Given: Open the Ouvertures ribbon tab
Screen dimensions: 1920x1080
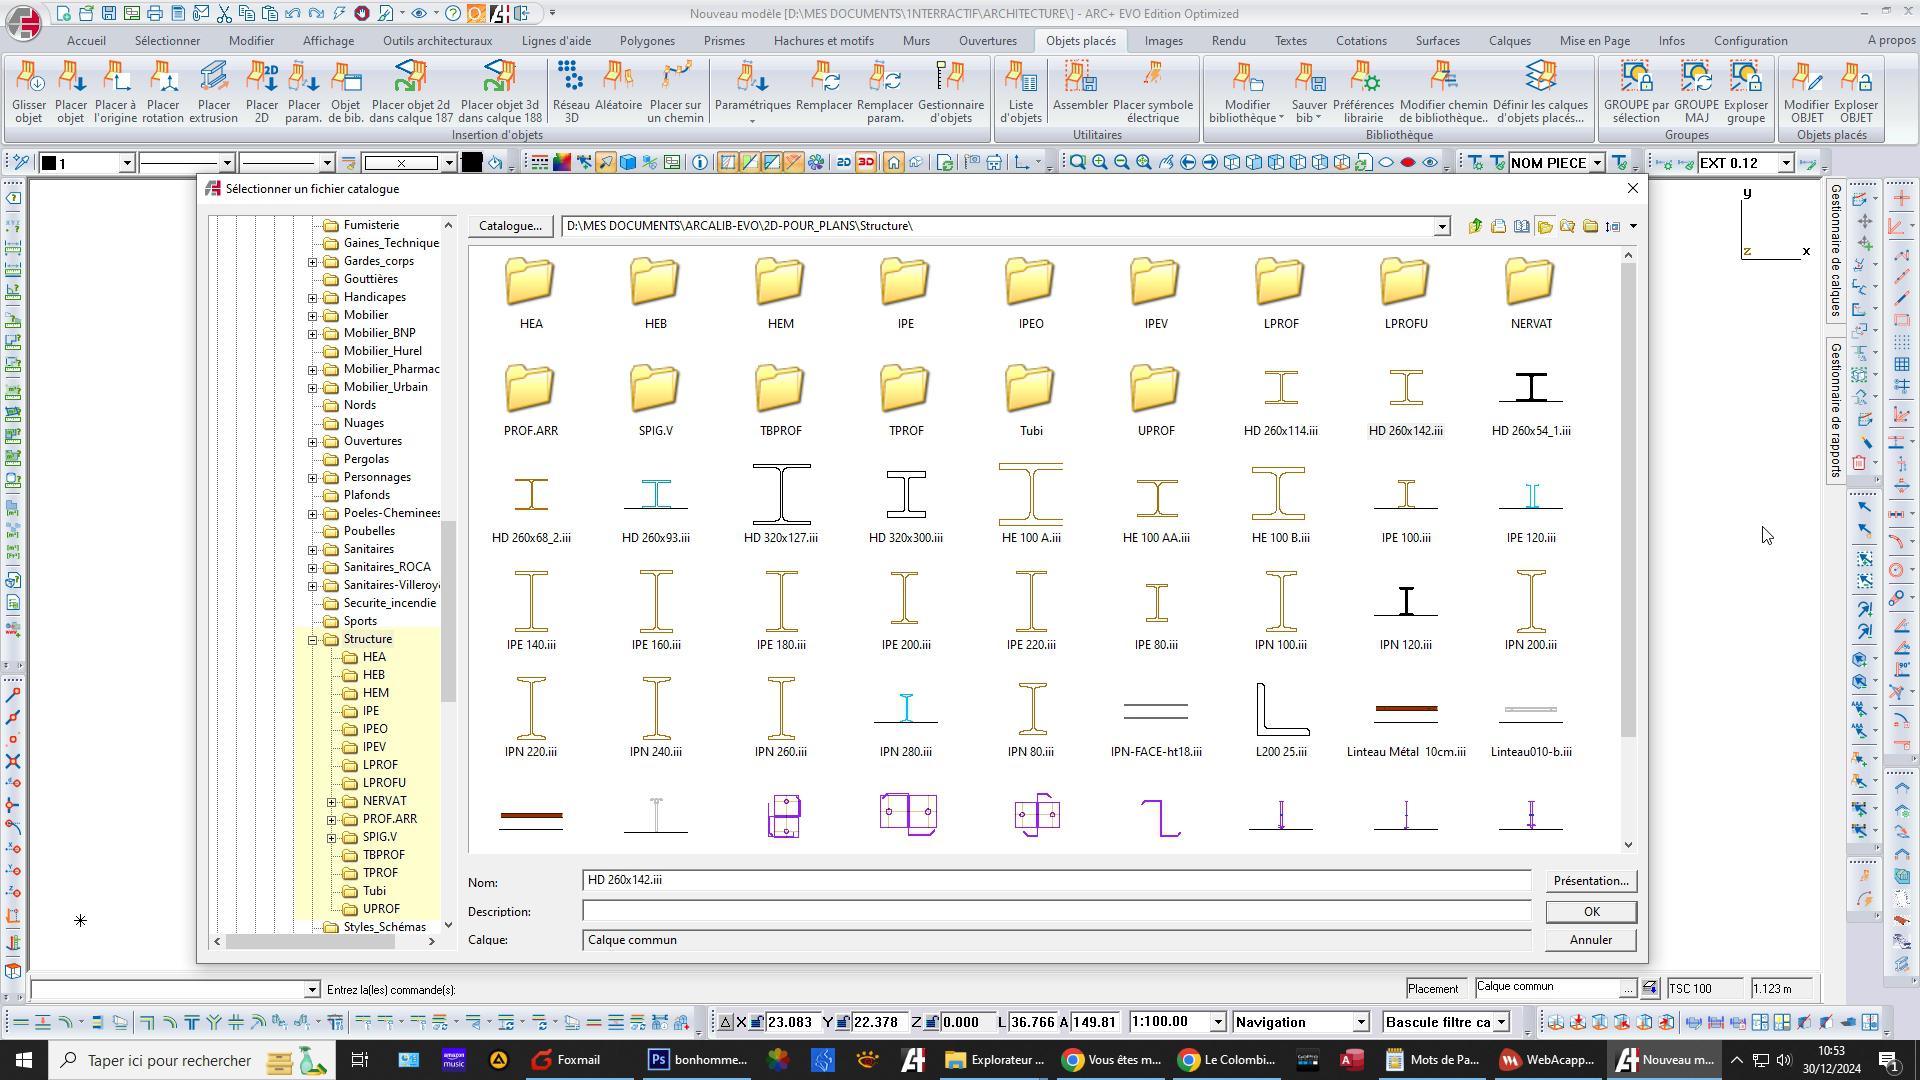Looking at the screenshot, I should coord(987,41).
